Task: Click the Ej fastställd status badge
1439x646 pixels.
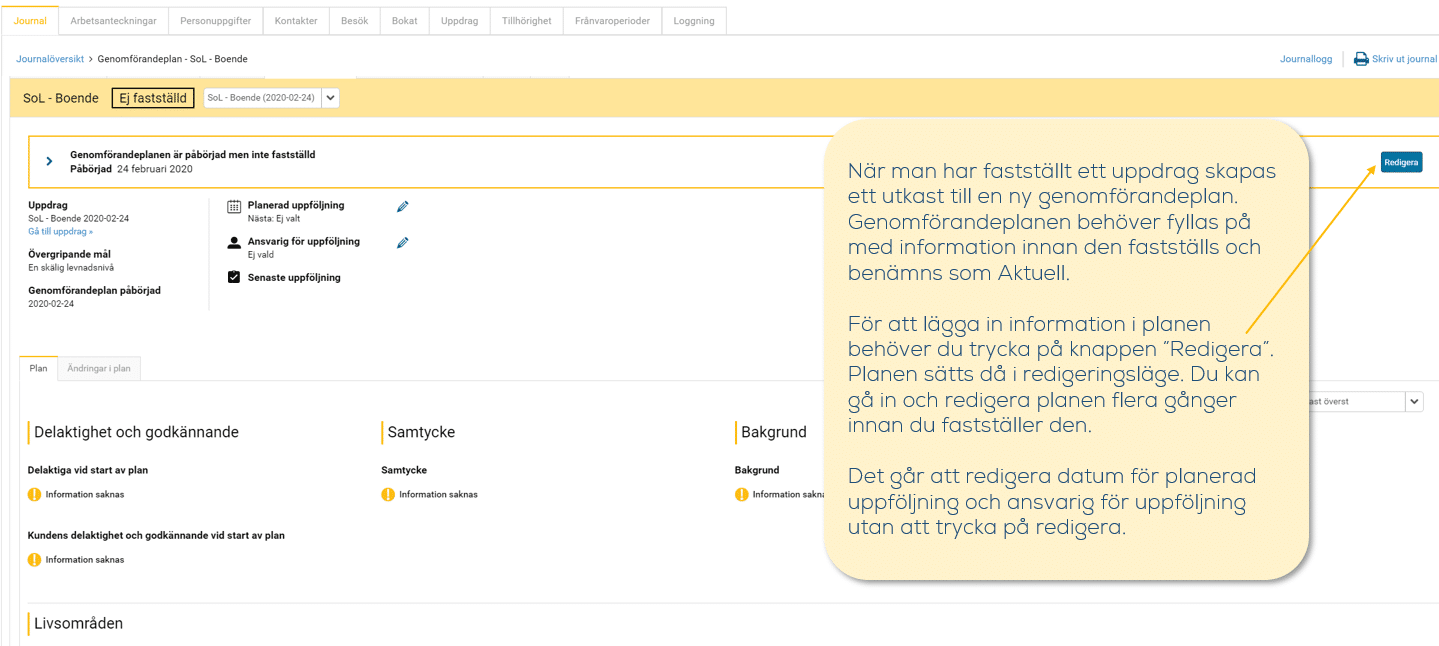Action: pyautogui.click(x=153, y=98)
